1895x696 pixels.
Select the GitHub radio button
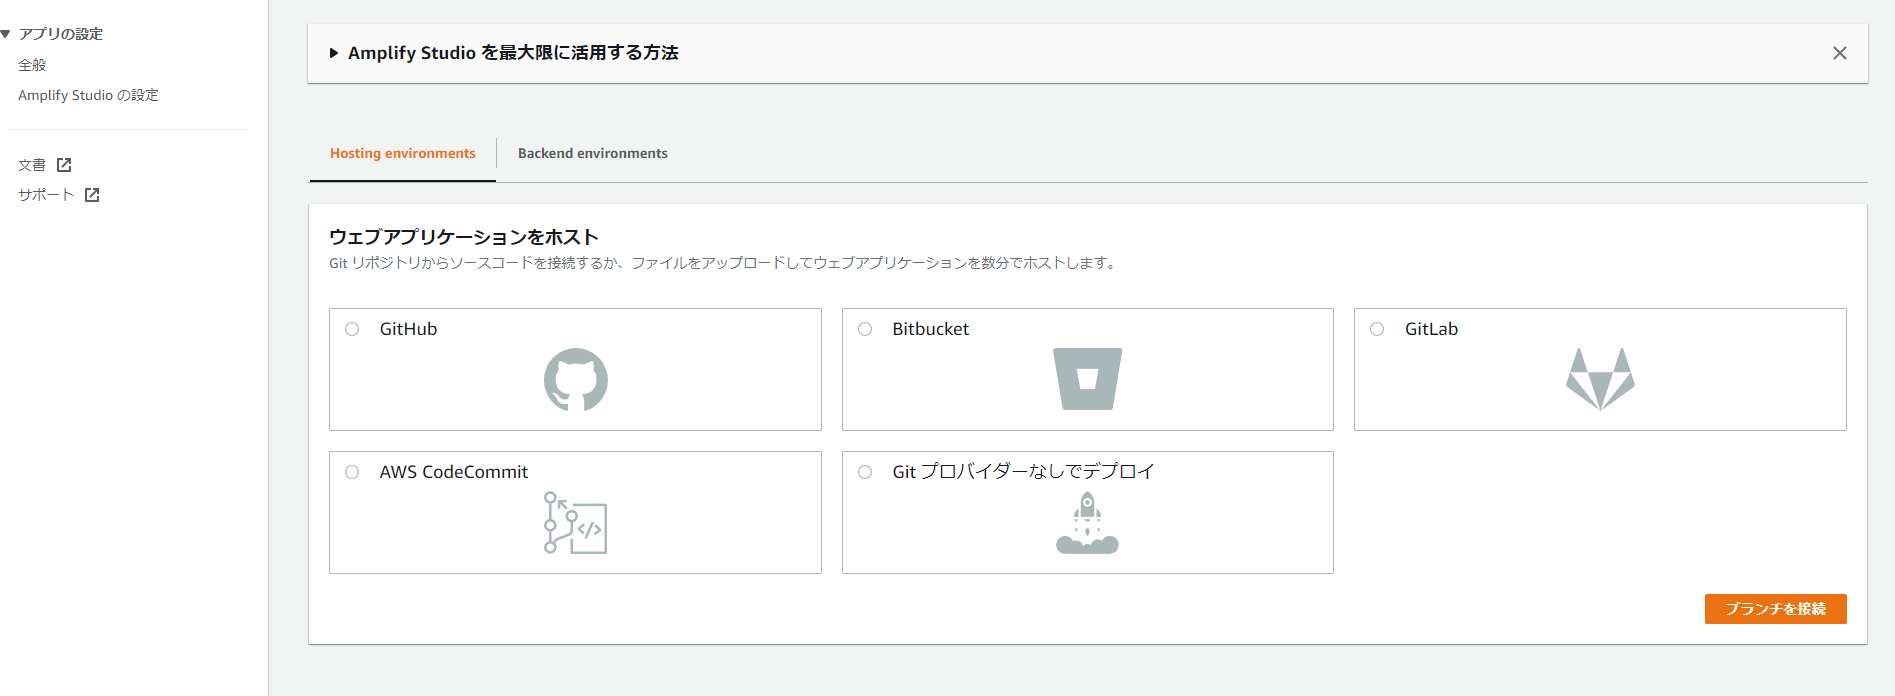pos(352,329)
